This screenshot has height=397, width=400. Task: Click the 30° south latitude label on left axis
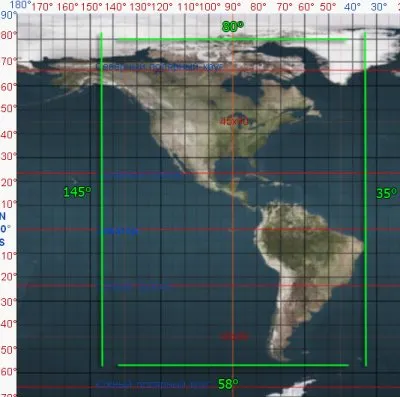(x=9, y=302)
